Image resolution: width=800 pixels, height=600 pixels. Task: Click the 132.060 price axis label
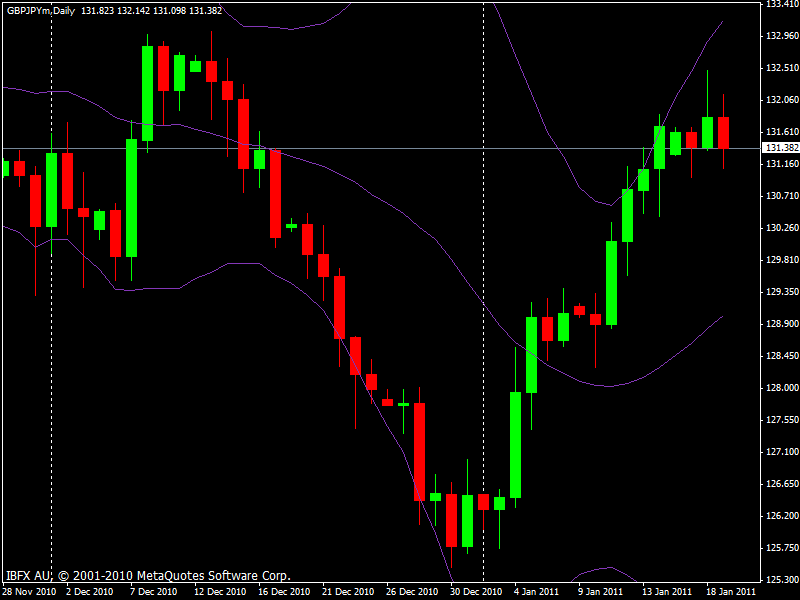click(x=782, y=100)
